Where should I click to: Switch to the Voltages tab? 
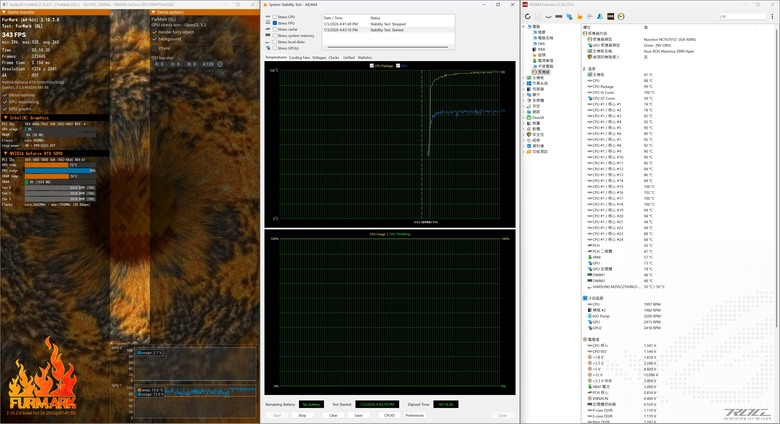(x=319, y=57)
